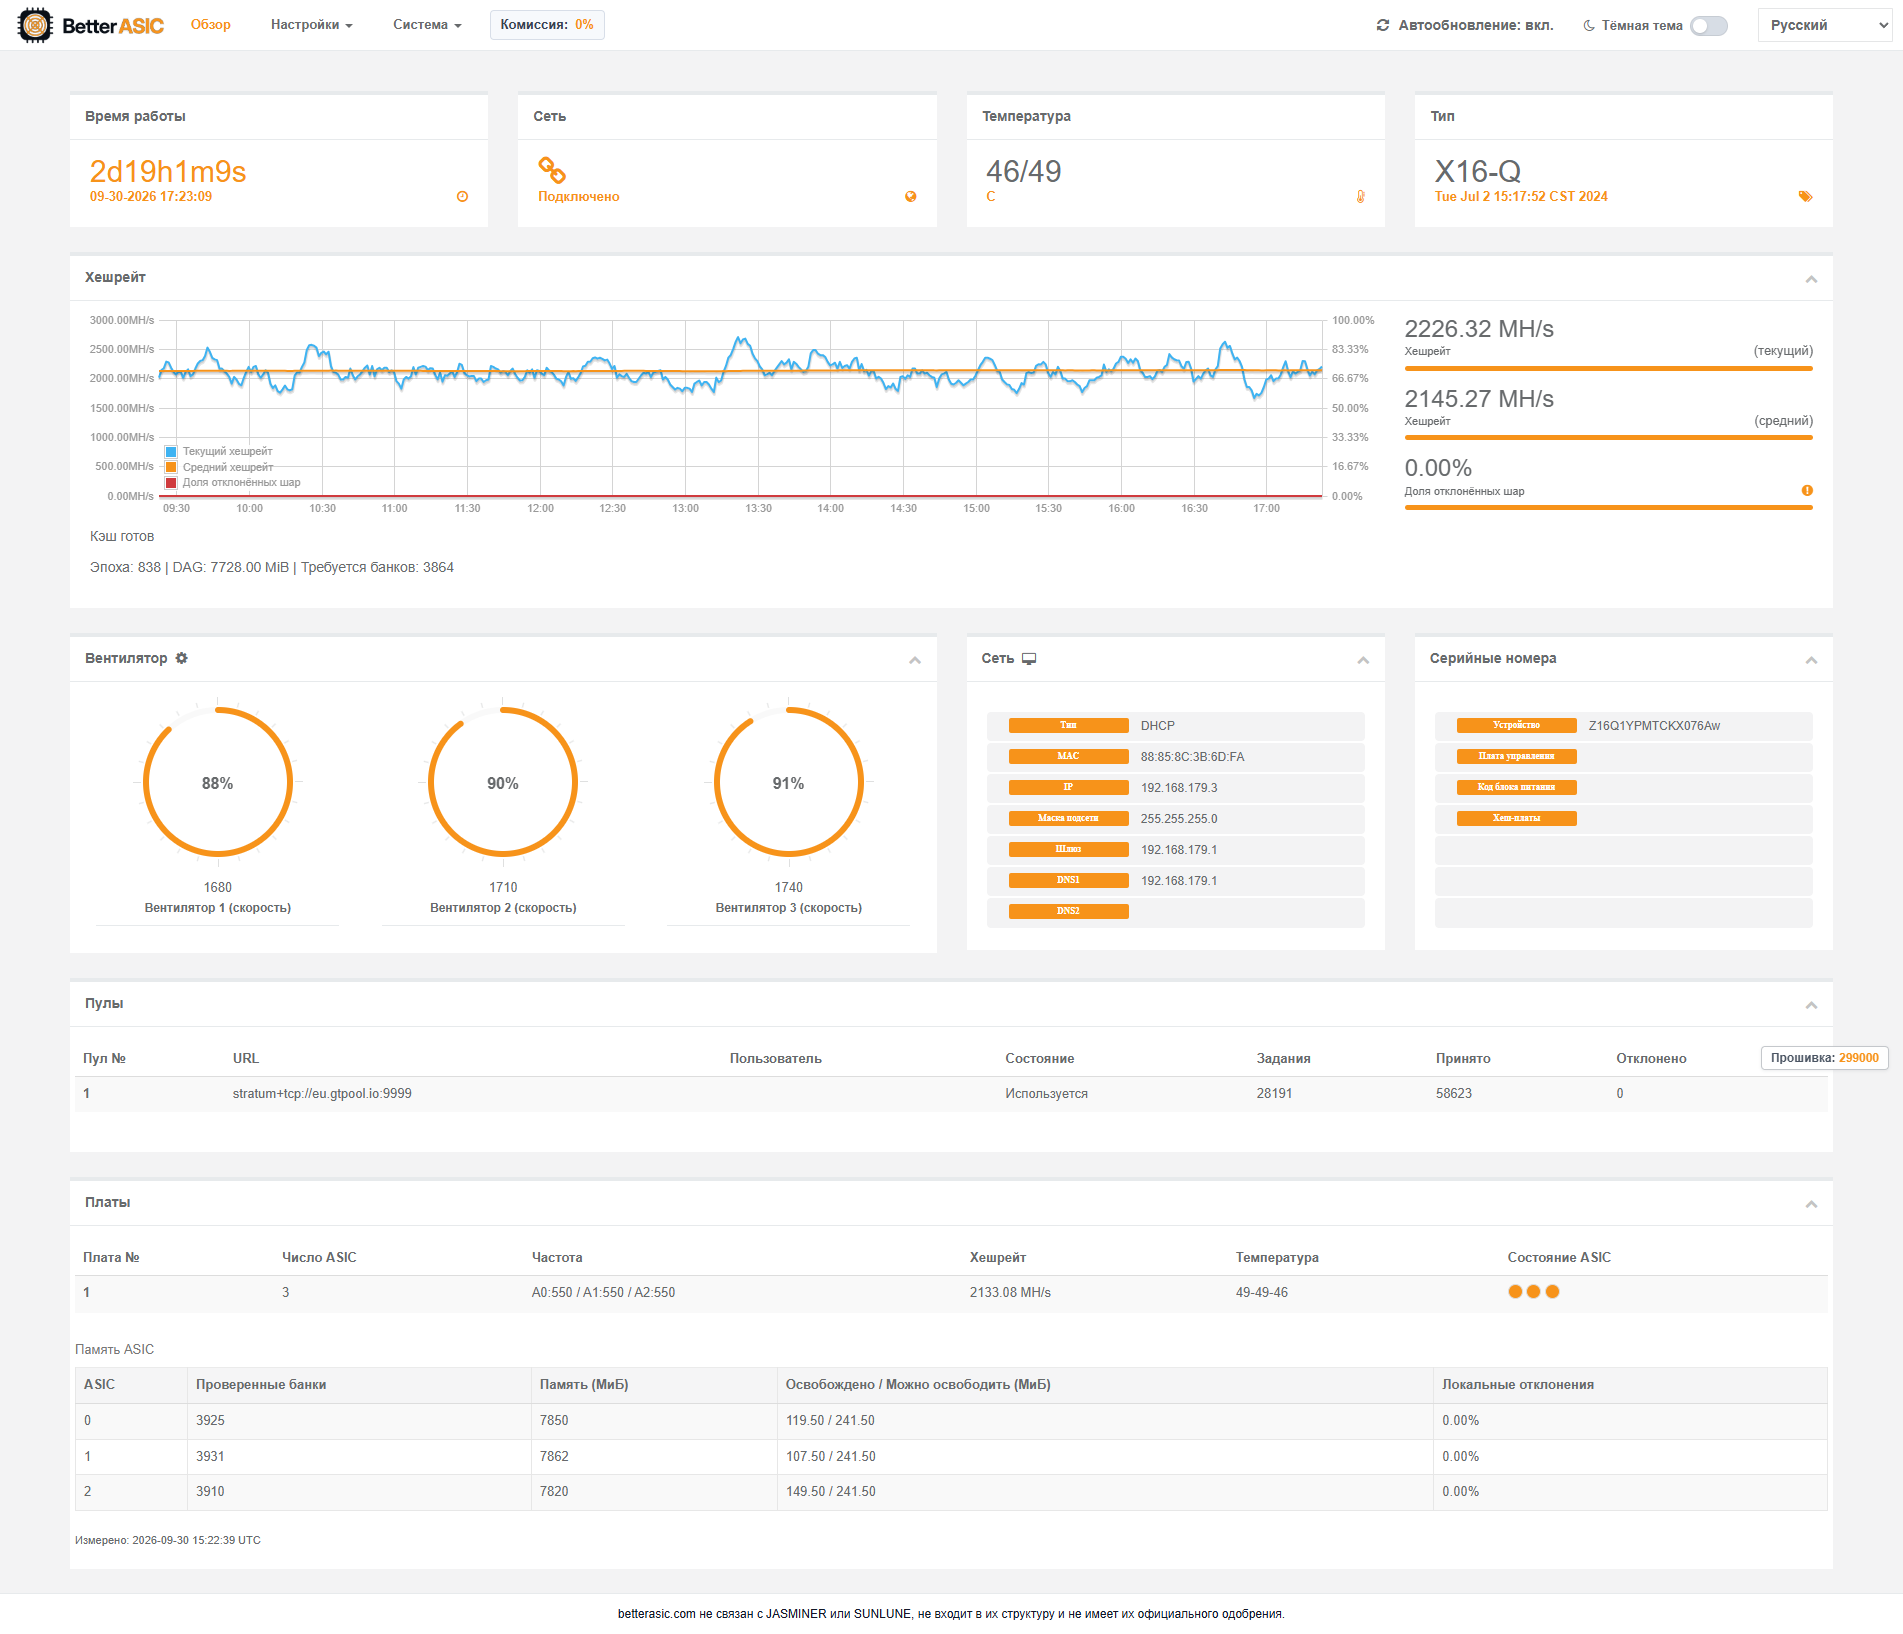Click the BetterASIC chip logo
The width and height of the screenshot is (1903, 1634).
(35, 25)
